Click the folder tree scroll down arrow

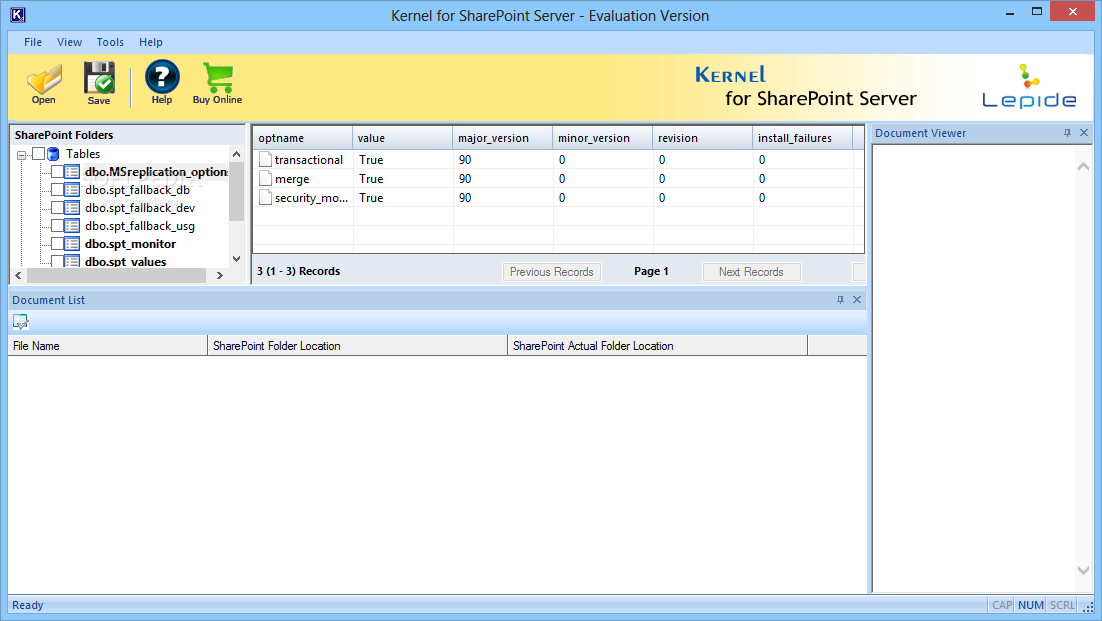237,259
